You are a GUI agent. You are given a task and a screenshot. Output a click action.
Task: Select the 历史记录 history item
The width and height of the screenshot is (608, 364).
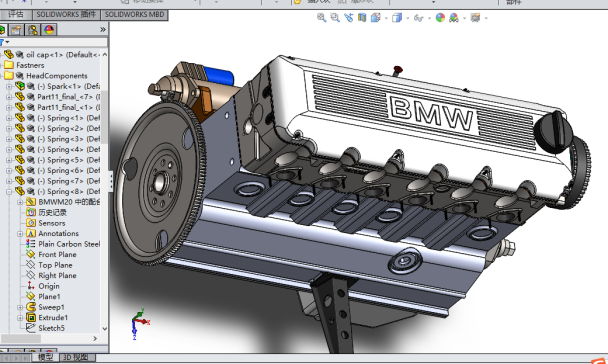52,212
